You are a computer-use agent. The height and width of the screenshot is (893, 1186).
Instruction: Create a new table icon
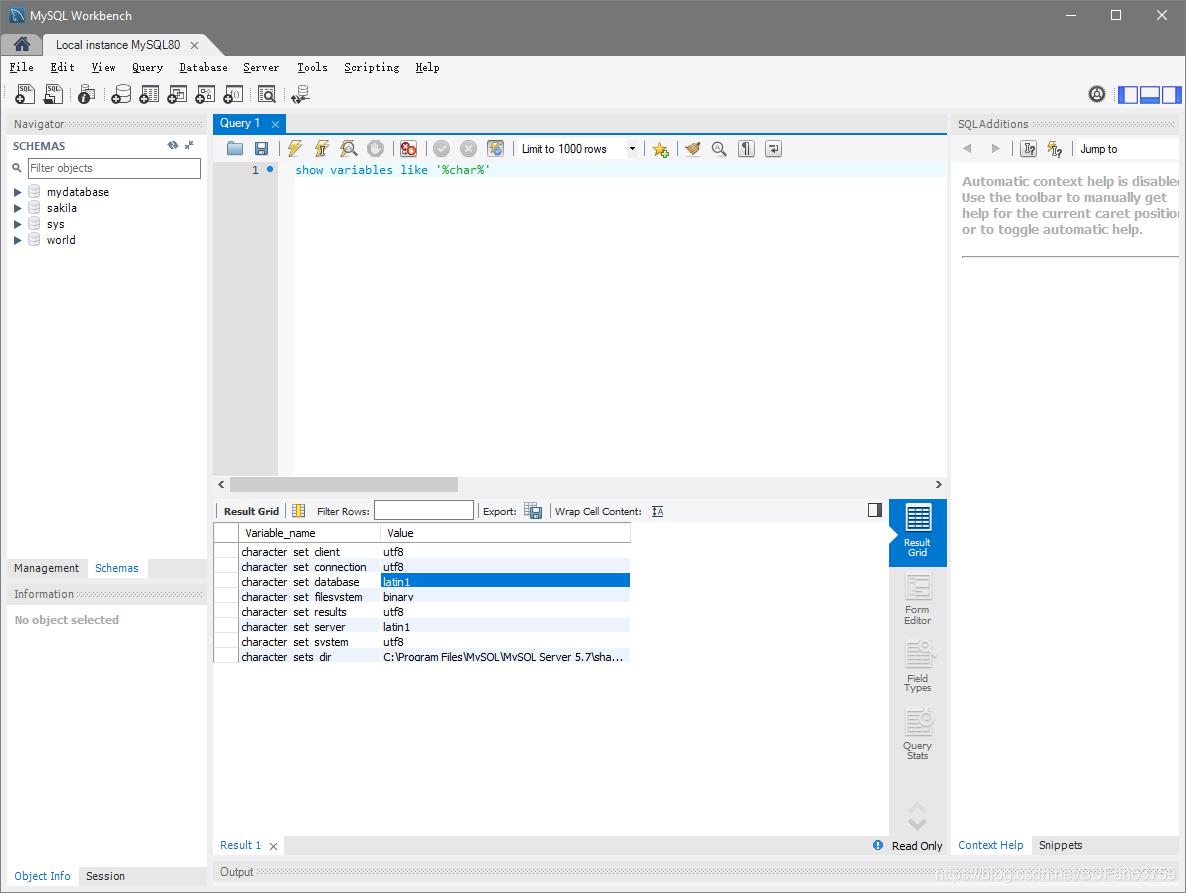149,95
